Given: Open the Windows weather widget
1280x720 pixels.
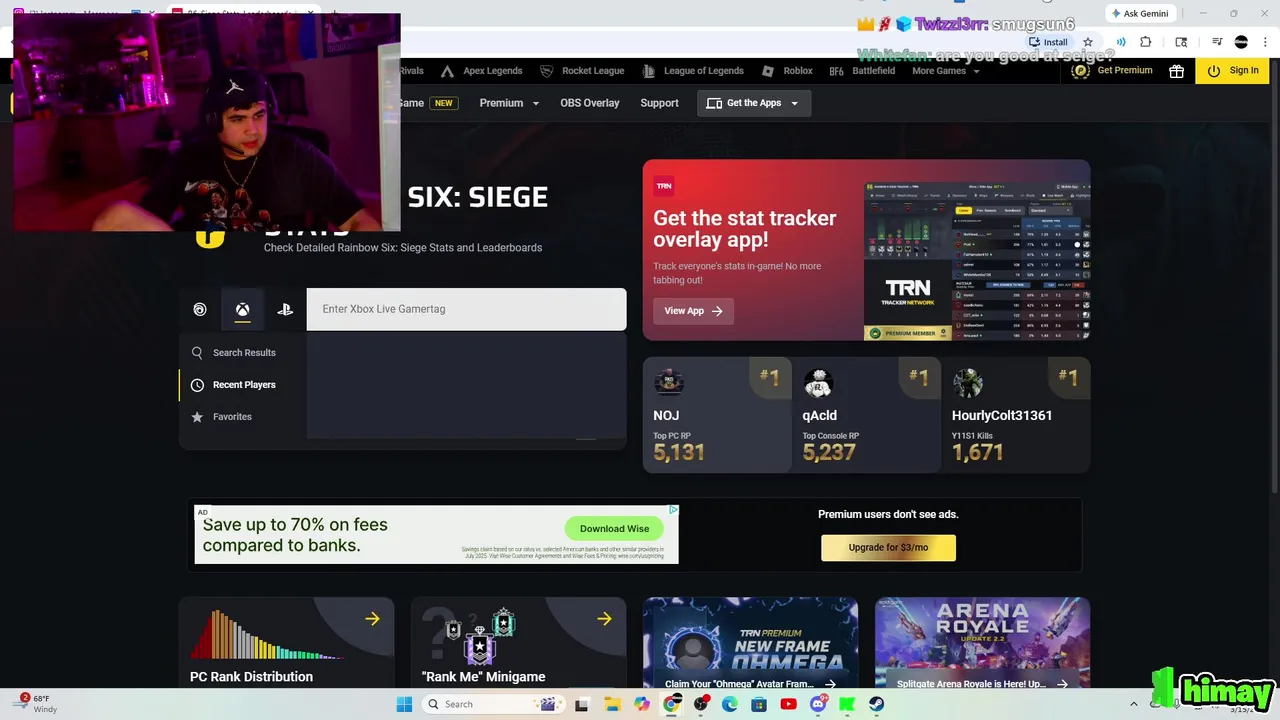Looking at the screenshot, I should tap(36, 704).
